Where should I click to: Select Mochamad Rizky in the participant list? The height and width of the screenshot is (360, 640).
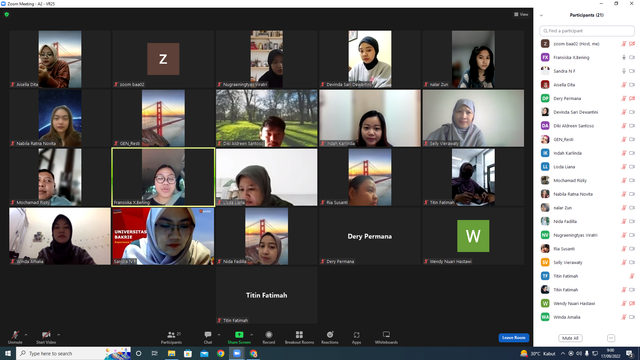coord(587,180)
